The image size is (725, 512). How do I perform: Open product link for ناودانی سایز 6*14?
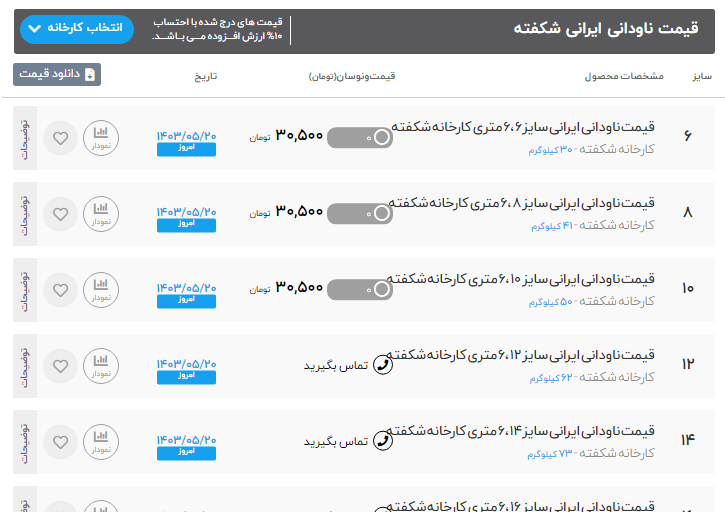[522, 431]
